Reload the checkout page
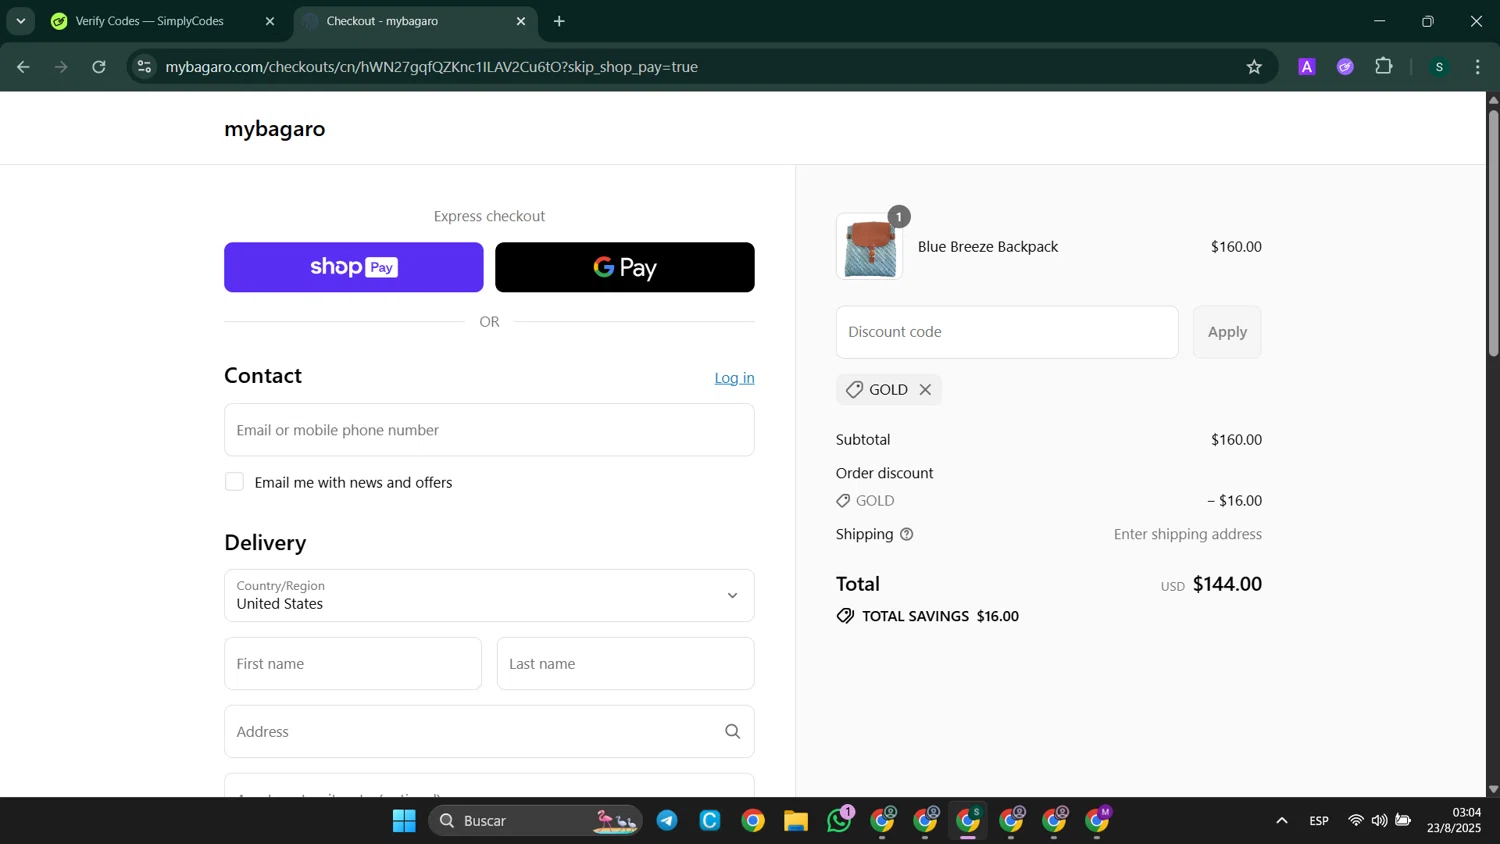This screenshot has width=1500, height=844. pyautogui.click(x=99, y=67)
